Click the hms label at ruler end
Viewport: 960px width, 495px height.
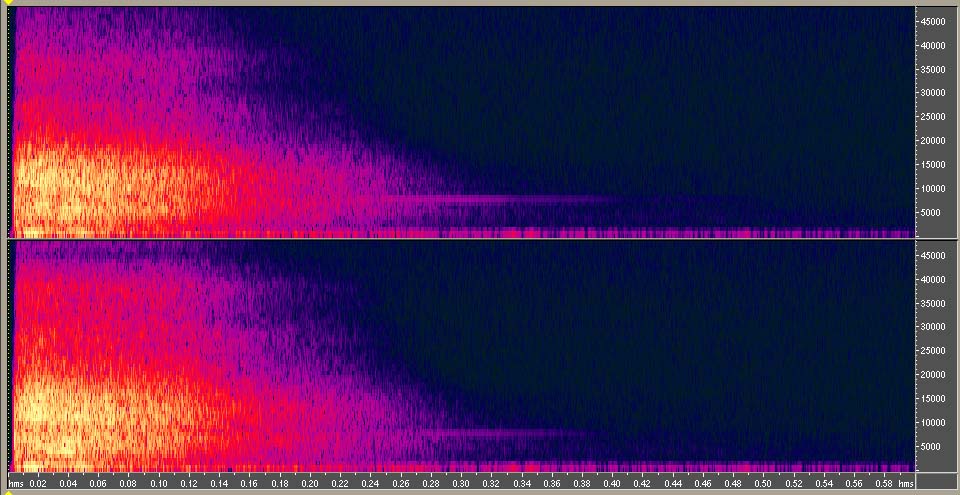click(x=907, y=483)
